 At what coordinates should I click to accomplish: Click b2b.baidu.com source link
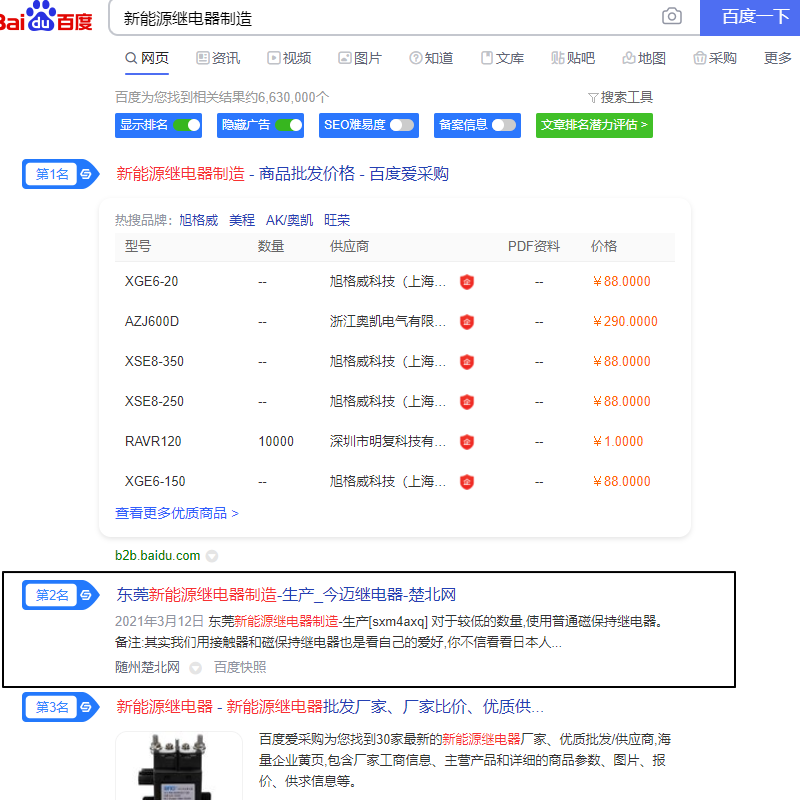[x=158, y=556]
